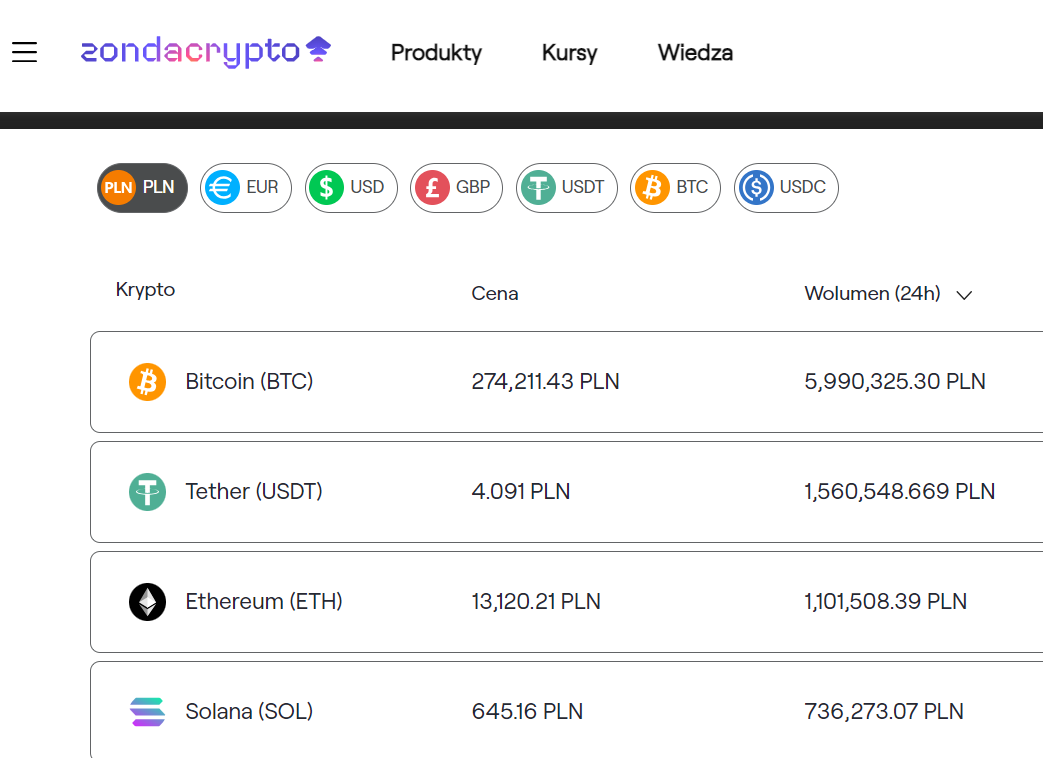1043x758 pixels.
Task: Select the USDT currency filter
Action: 567,188
